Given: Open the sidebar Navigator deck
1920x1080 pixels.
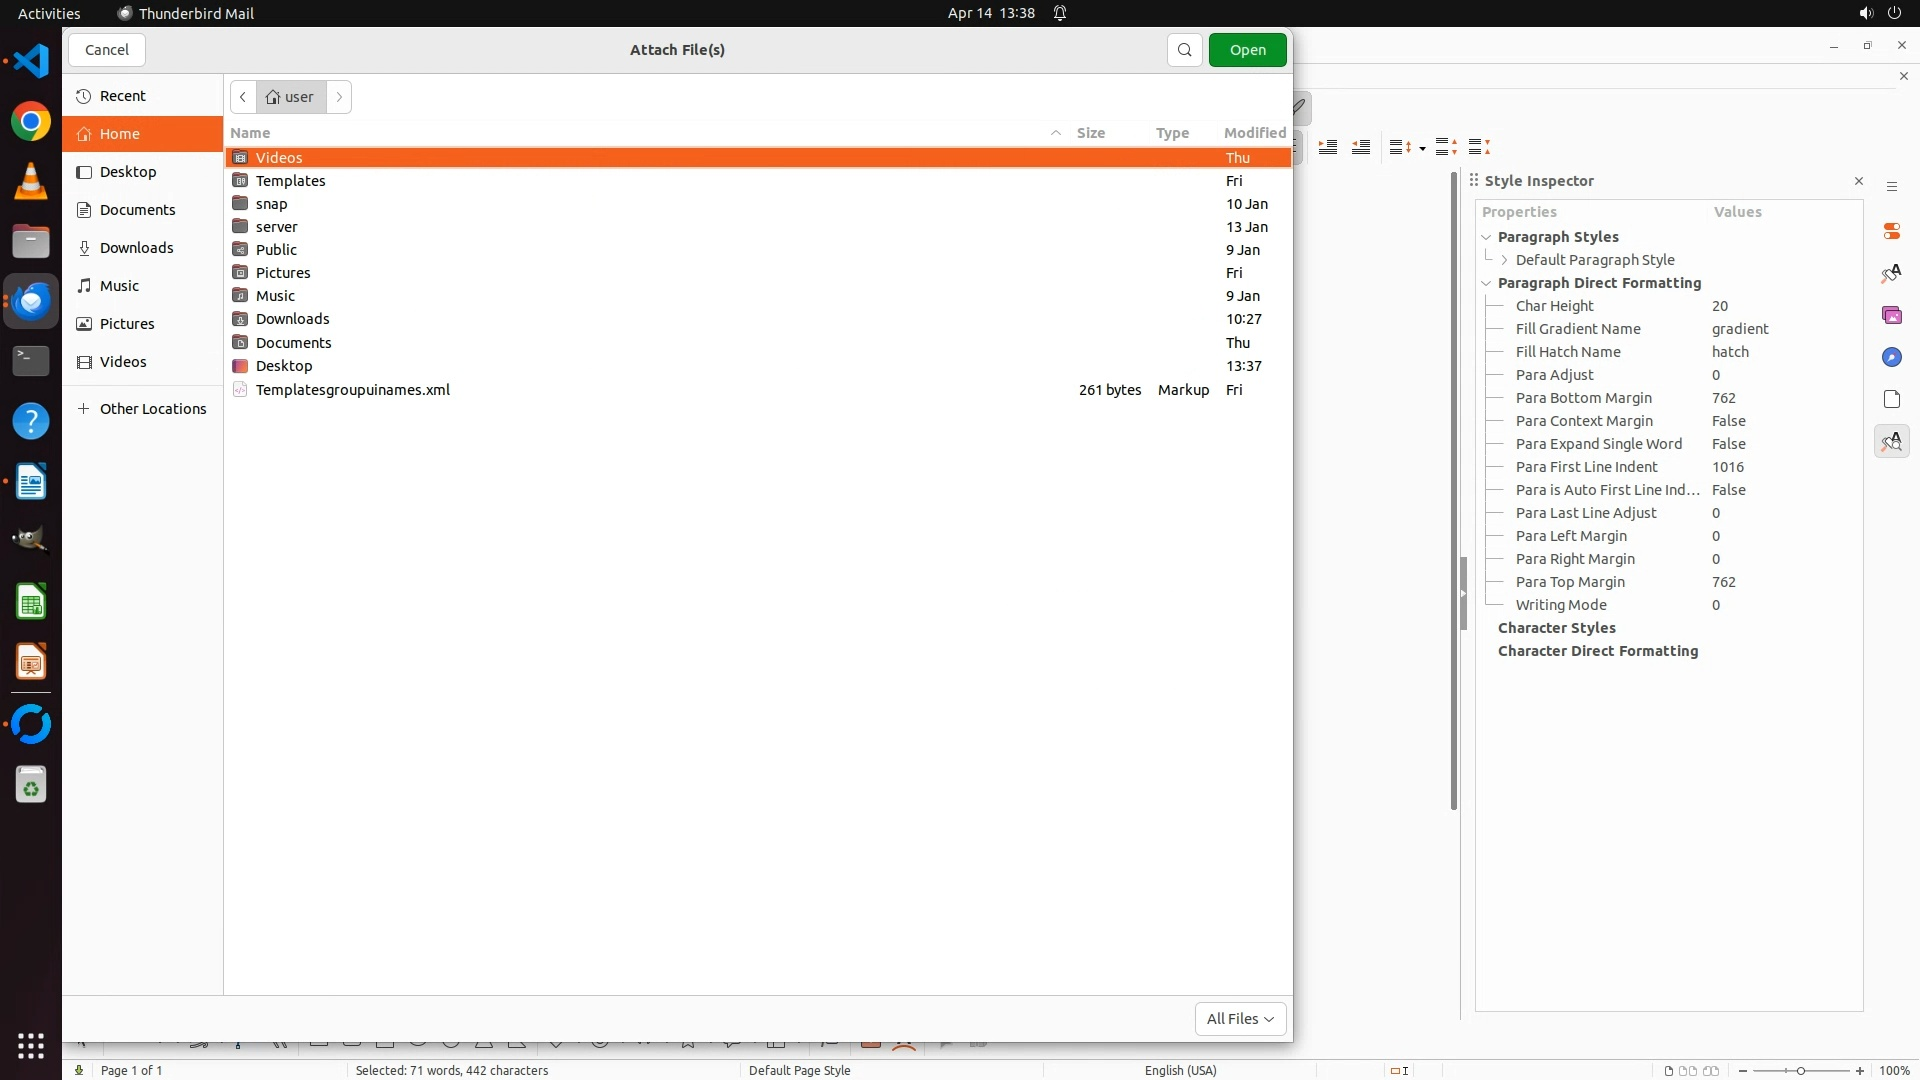Looking at the screenshot, I should (x=1891, y=357).
